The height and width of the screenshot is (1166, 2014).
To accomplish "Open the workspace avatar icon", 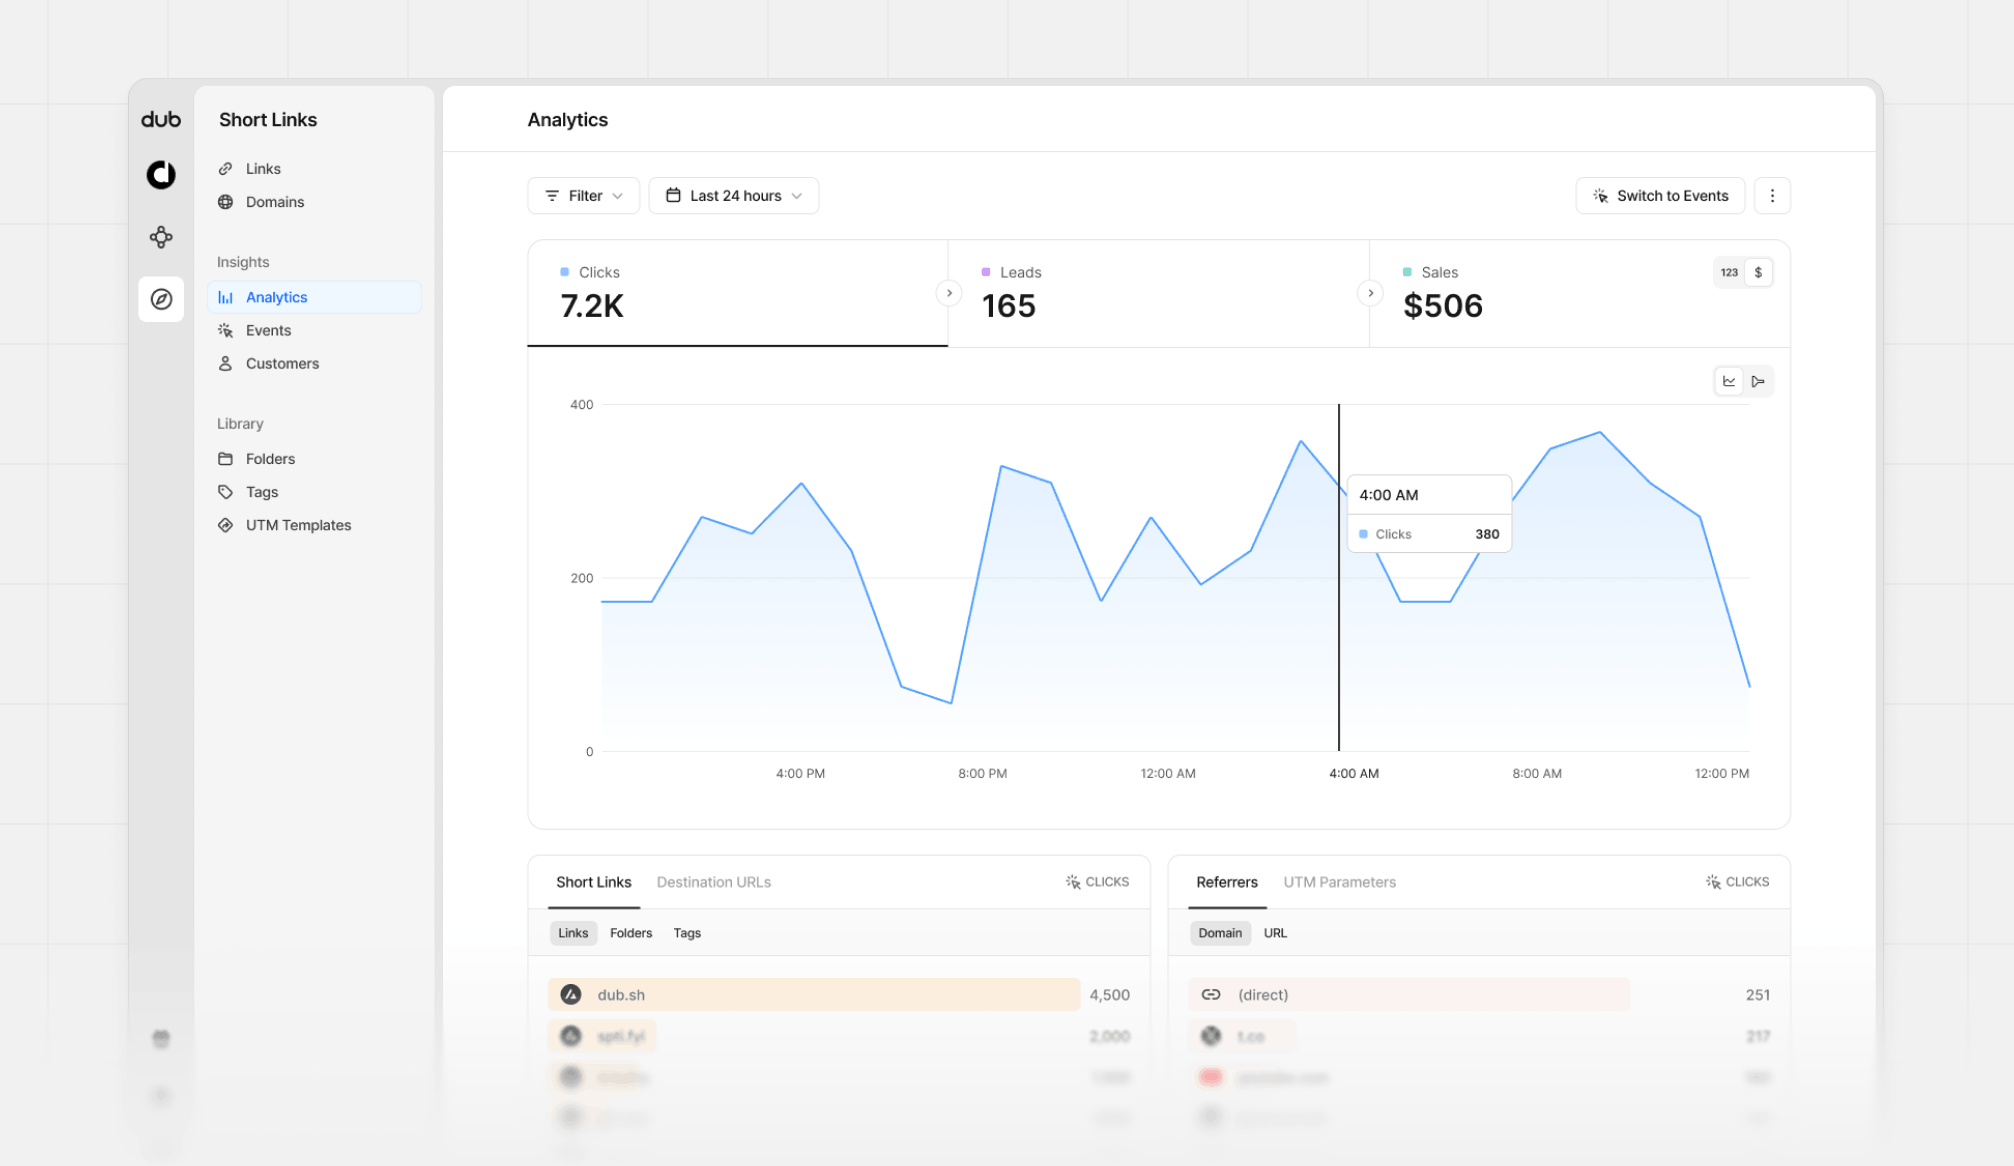I will [x=161, y=175].
